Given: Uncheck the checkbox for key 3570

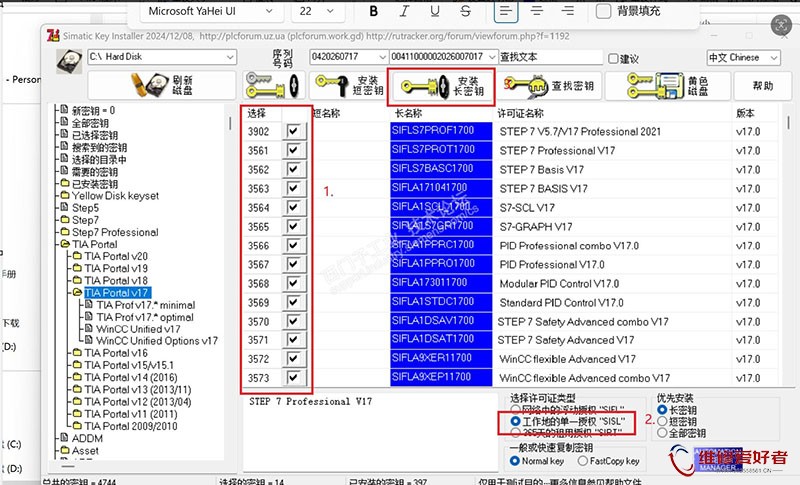Looking at the screenshot, I should click(293, 321).
